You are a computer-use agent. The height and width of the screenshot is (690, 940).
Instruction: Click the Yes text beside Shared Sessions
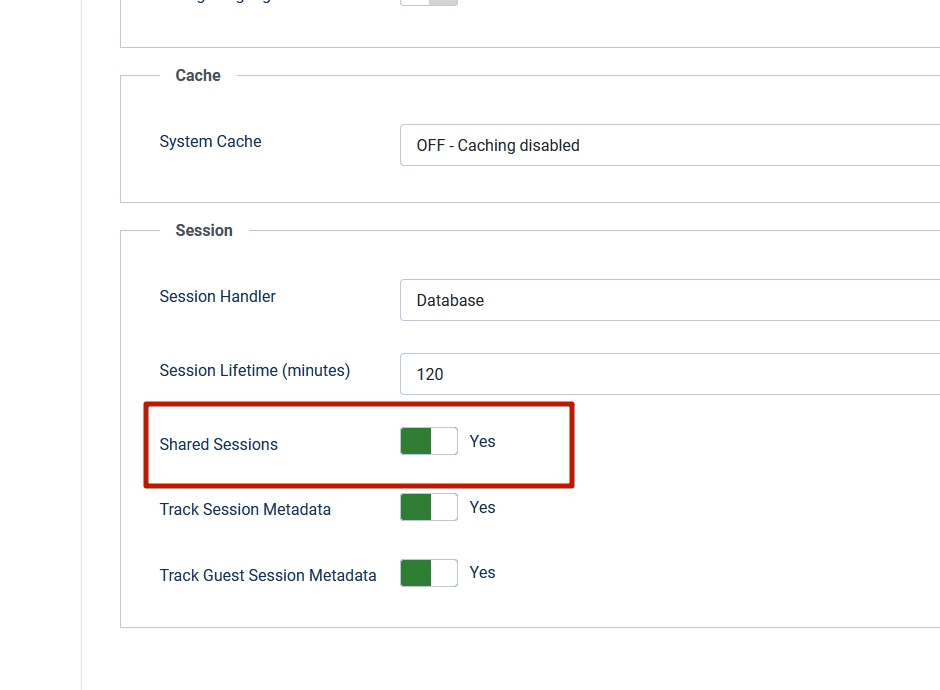tap(482, 442)
